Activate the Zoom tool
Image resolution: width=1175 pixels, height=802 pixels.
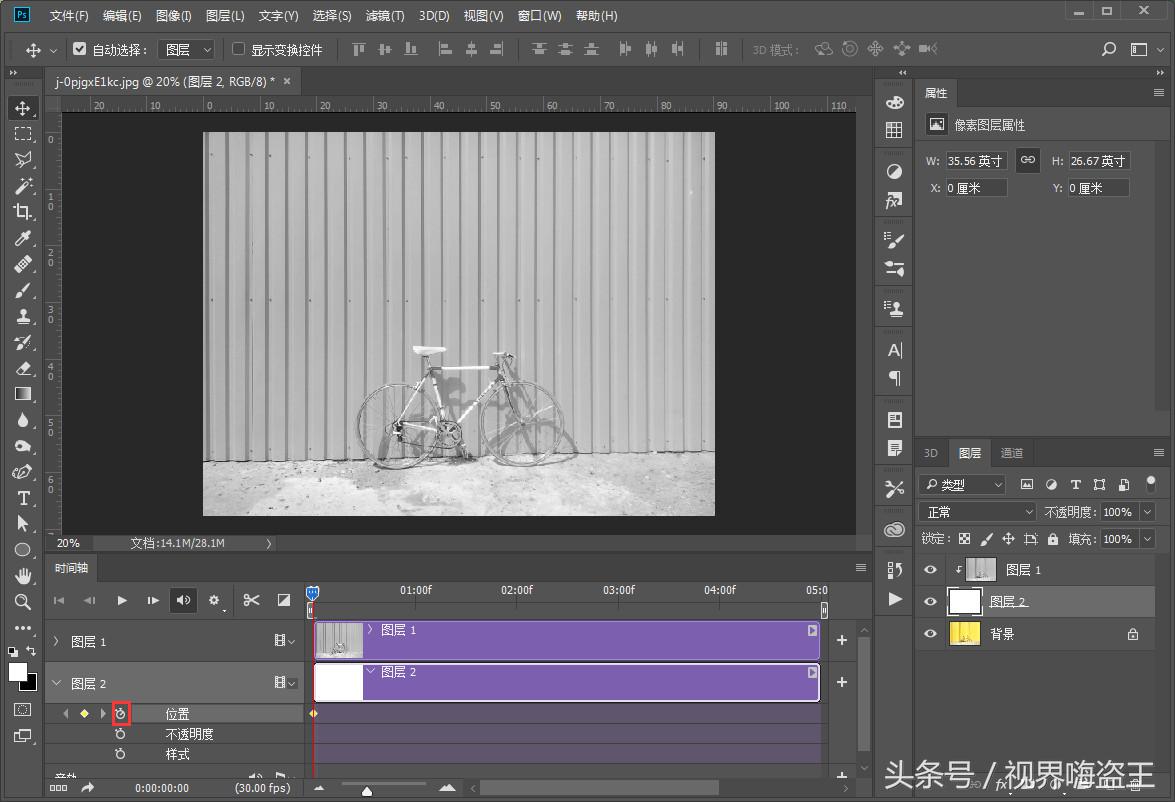22,601
